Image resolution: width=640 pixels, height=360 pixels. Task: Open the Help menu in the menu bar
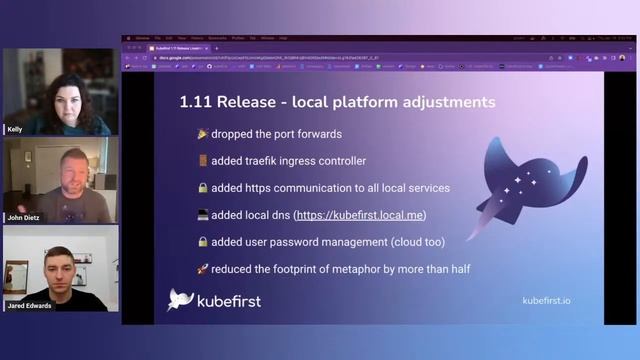[283, 38]
